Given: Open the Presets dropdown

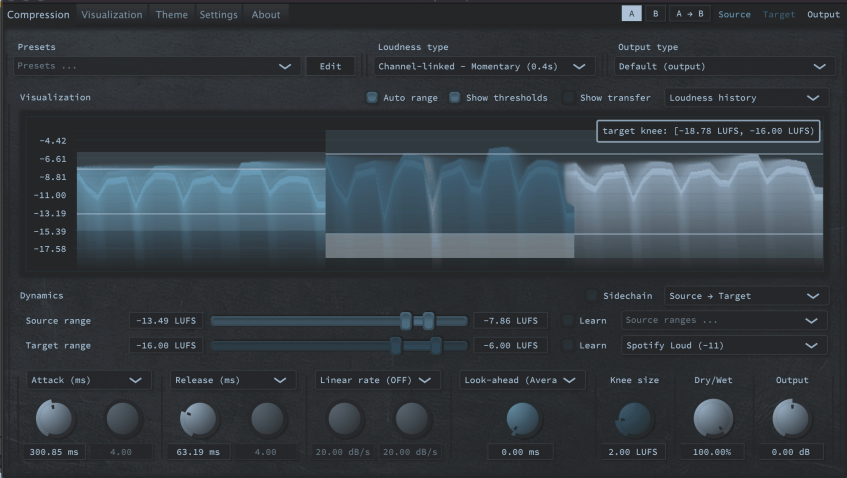Looking at the screenshot, I should (157, 66).
